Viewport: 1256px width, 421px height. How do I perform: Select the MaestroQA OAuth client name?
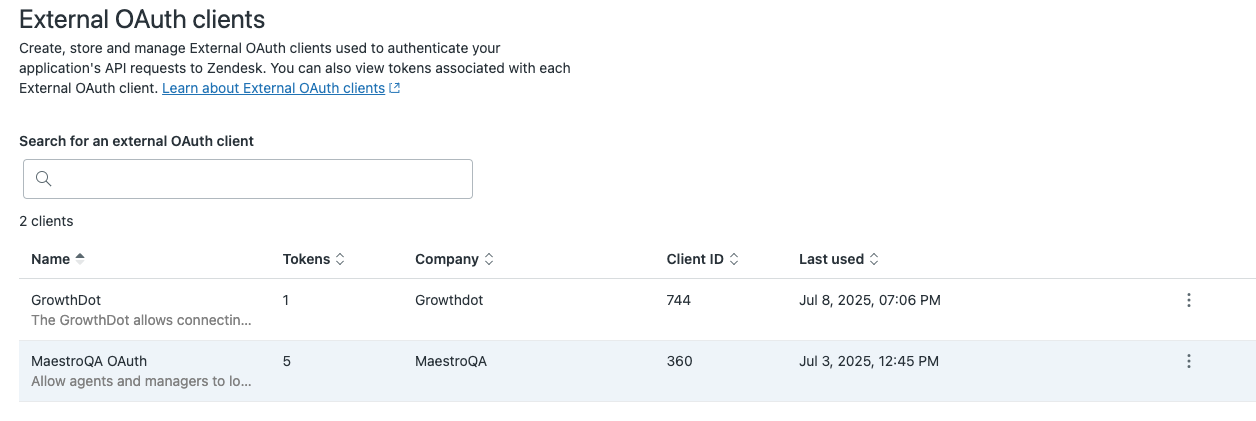point(89,361)
